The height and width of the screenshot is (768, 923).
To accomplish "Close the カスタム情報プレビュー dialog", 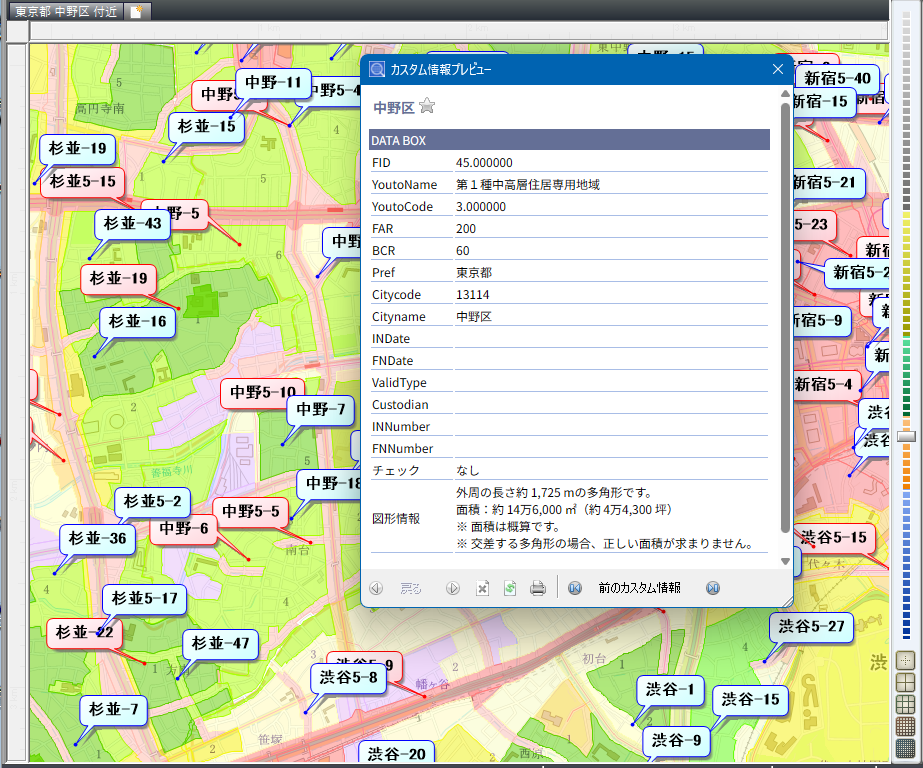I will [778, 69].
